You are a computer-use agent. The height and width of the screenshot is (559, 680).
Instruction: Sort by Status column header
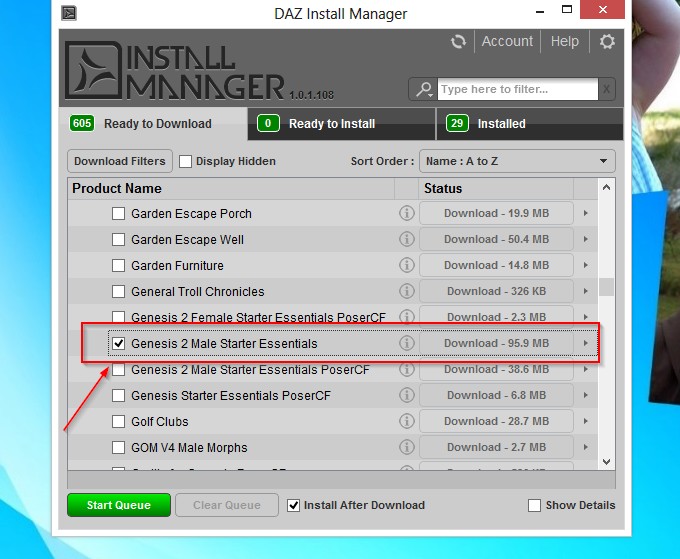(496, 188)
